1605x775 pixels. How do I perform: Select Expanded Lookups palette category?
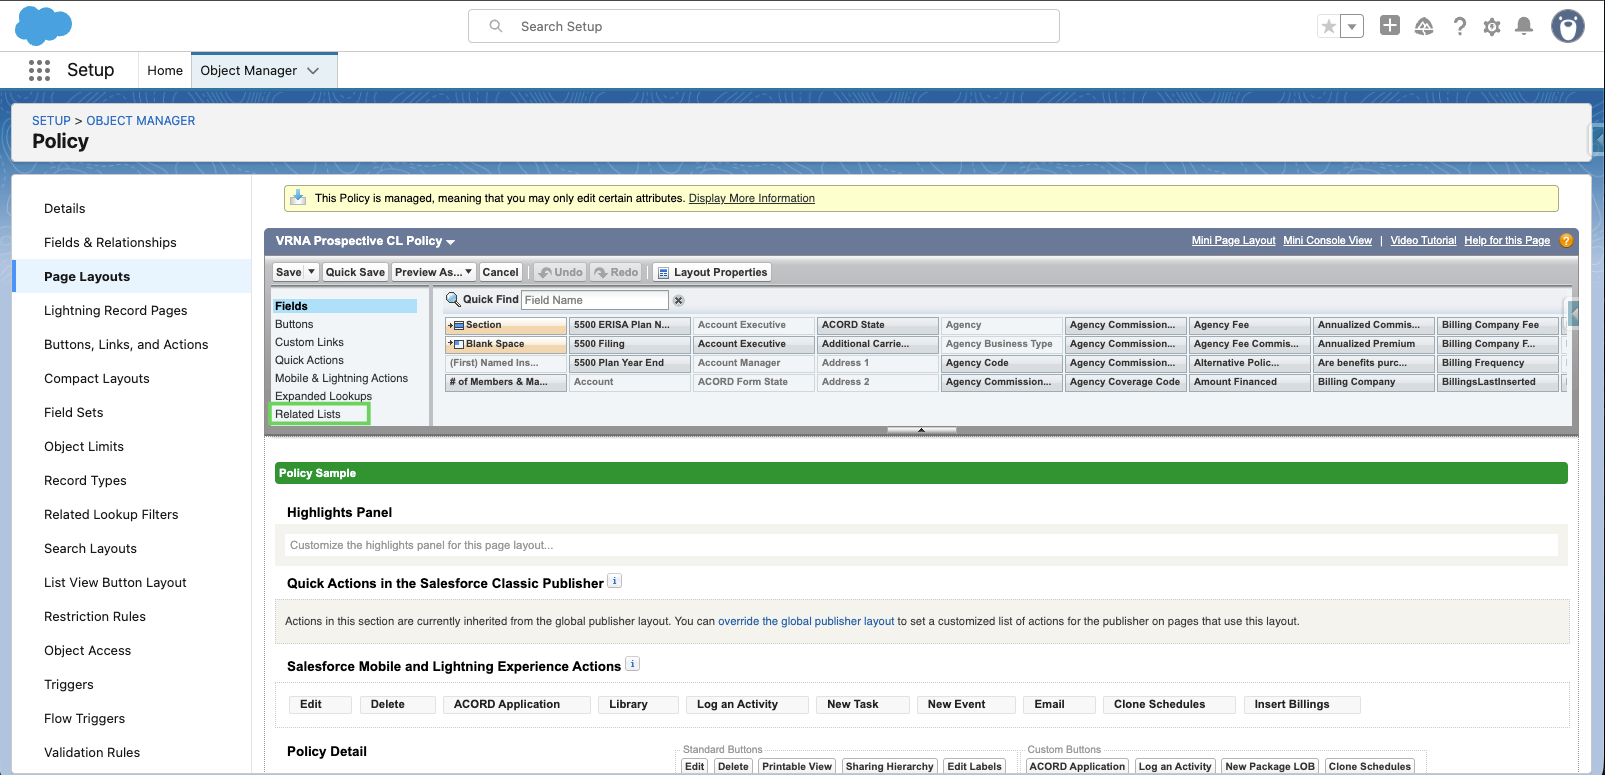pyautogui.click(x=323, y=396)
